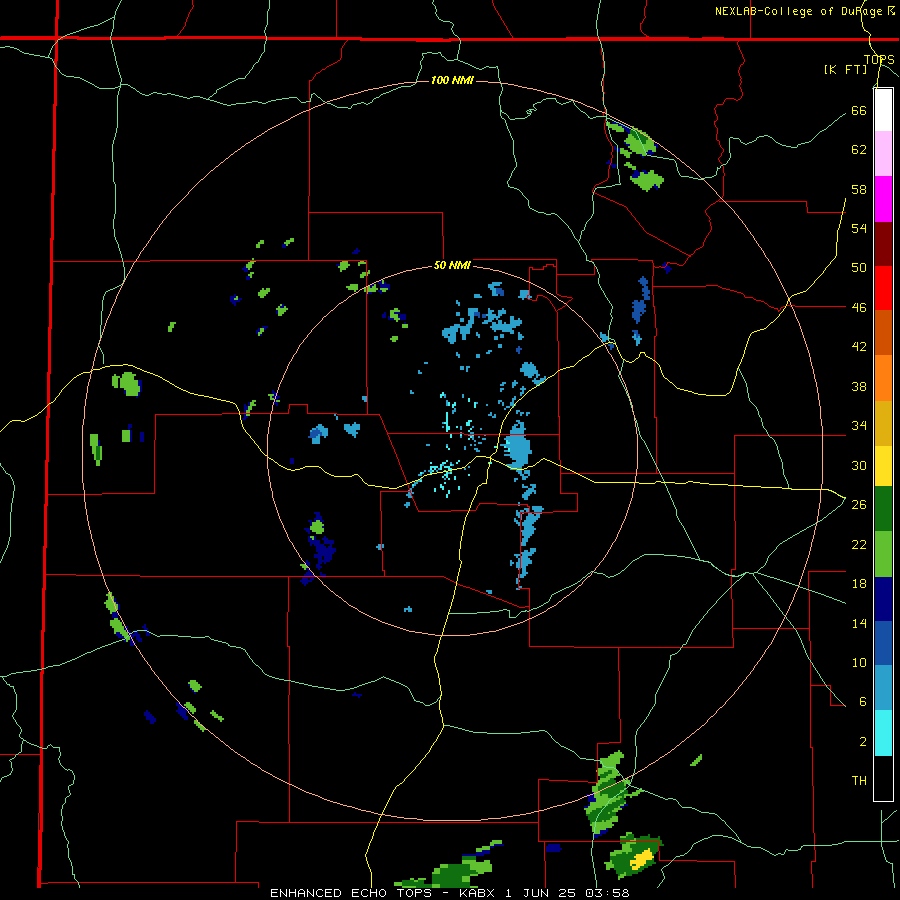The image size is (900, 900).
Task: Click the light green legend swatch
Action: click(883, 554)
